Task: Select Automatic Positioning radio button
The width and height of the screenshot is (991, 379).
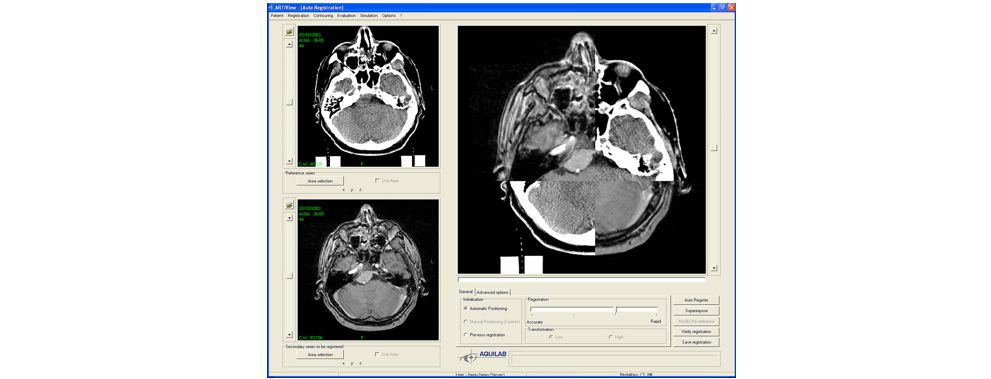Action: [466, 308]
